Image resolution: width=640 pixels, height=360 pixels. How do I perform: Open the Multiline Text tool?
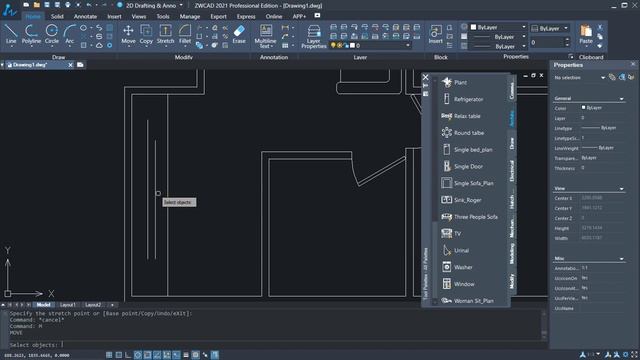266,36
